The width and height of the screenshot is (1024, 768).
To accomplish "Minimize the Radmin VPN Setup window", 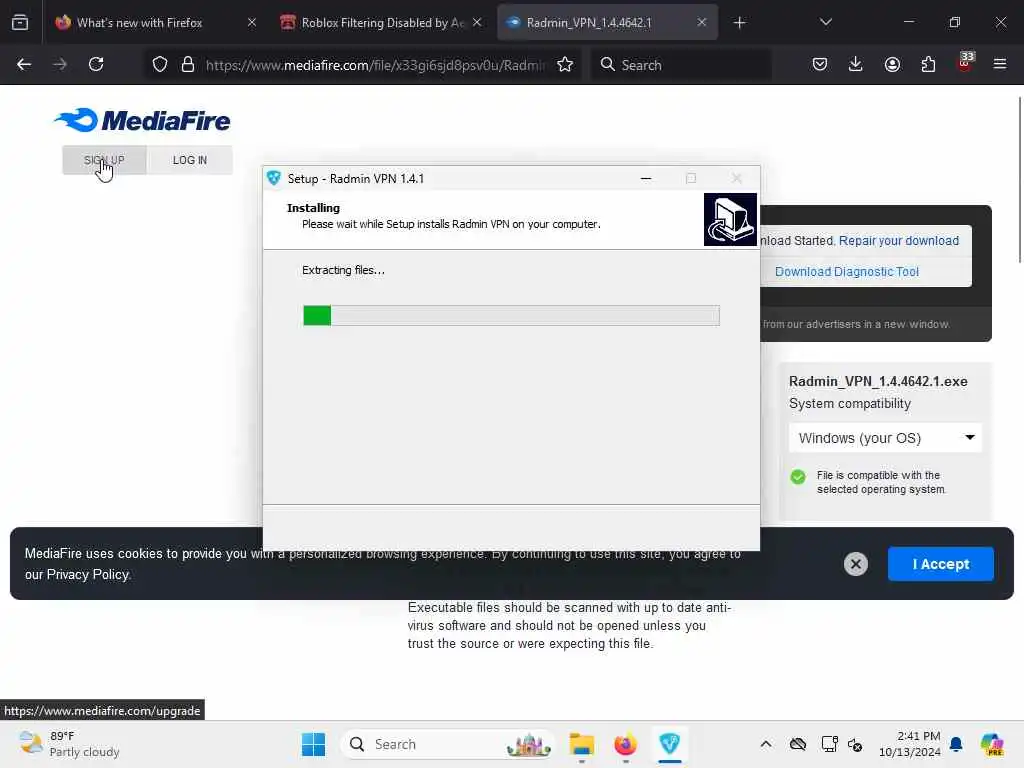I will tap(646, 178).
